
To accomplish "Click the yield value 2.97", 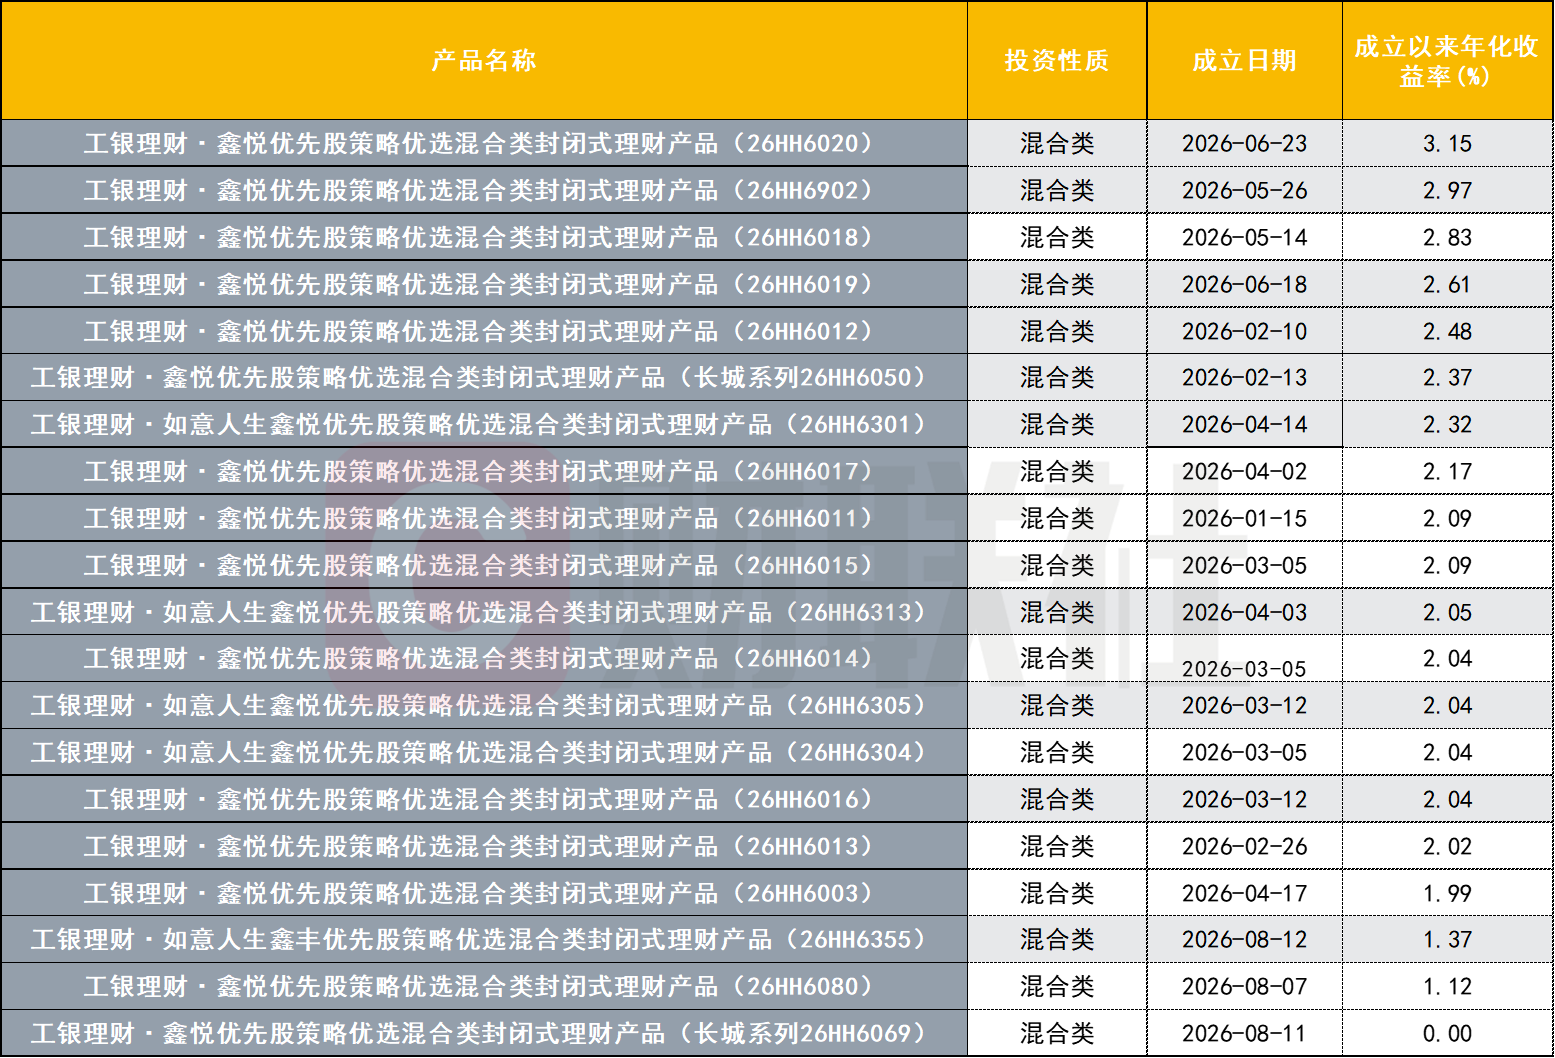I will [x=1447, y=191].
